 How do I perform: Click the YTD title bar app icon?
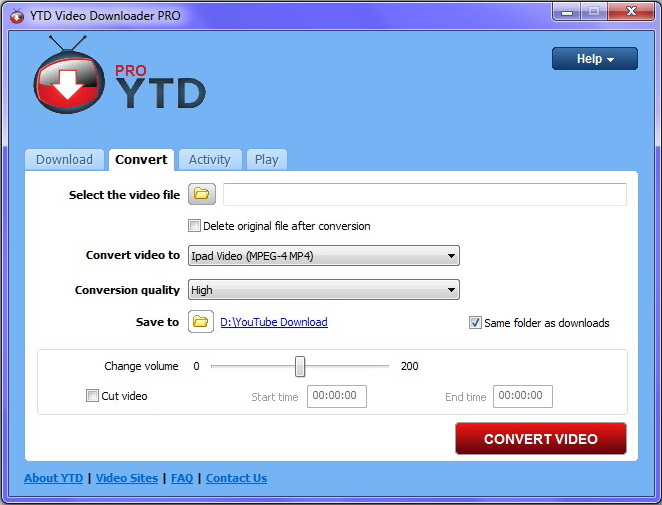(x=17, y=16)
